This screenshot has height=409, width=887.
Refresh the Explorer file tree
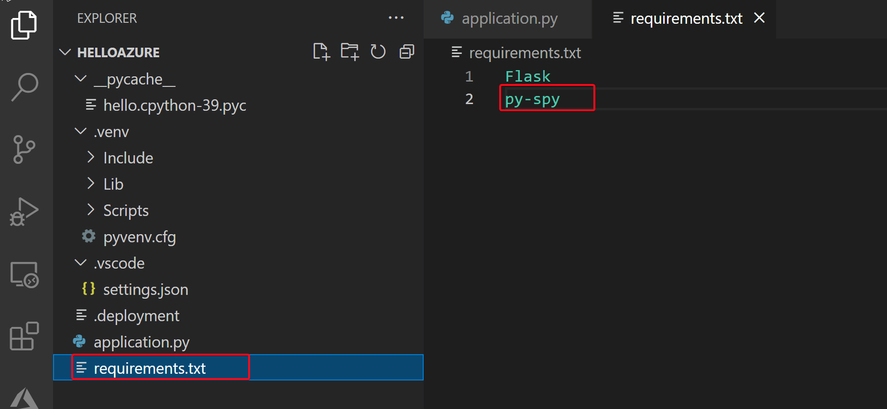coord(378,52)
